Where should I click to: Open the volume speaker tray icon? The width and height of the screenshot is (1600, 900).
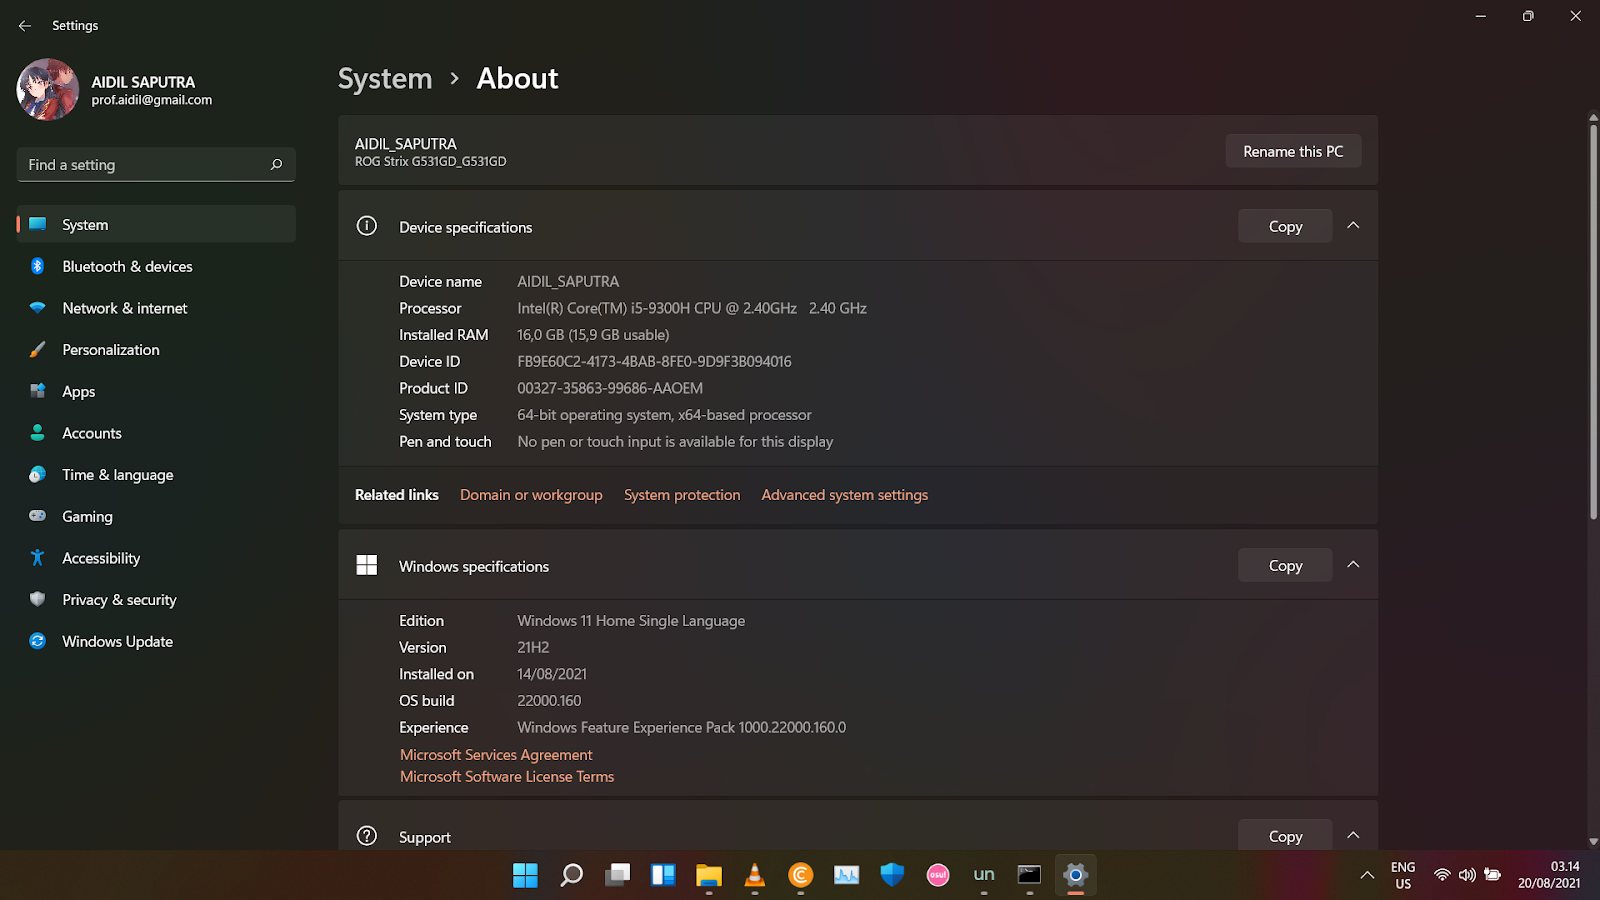pyautogui.click(x=1467, y=875)
